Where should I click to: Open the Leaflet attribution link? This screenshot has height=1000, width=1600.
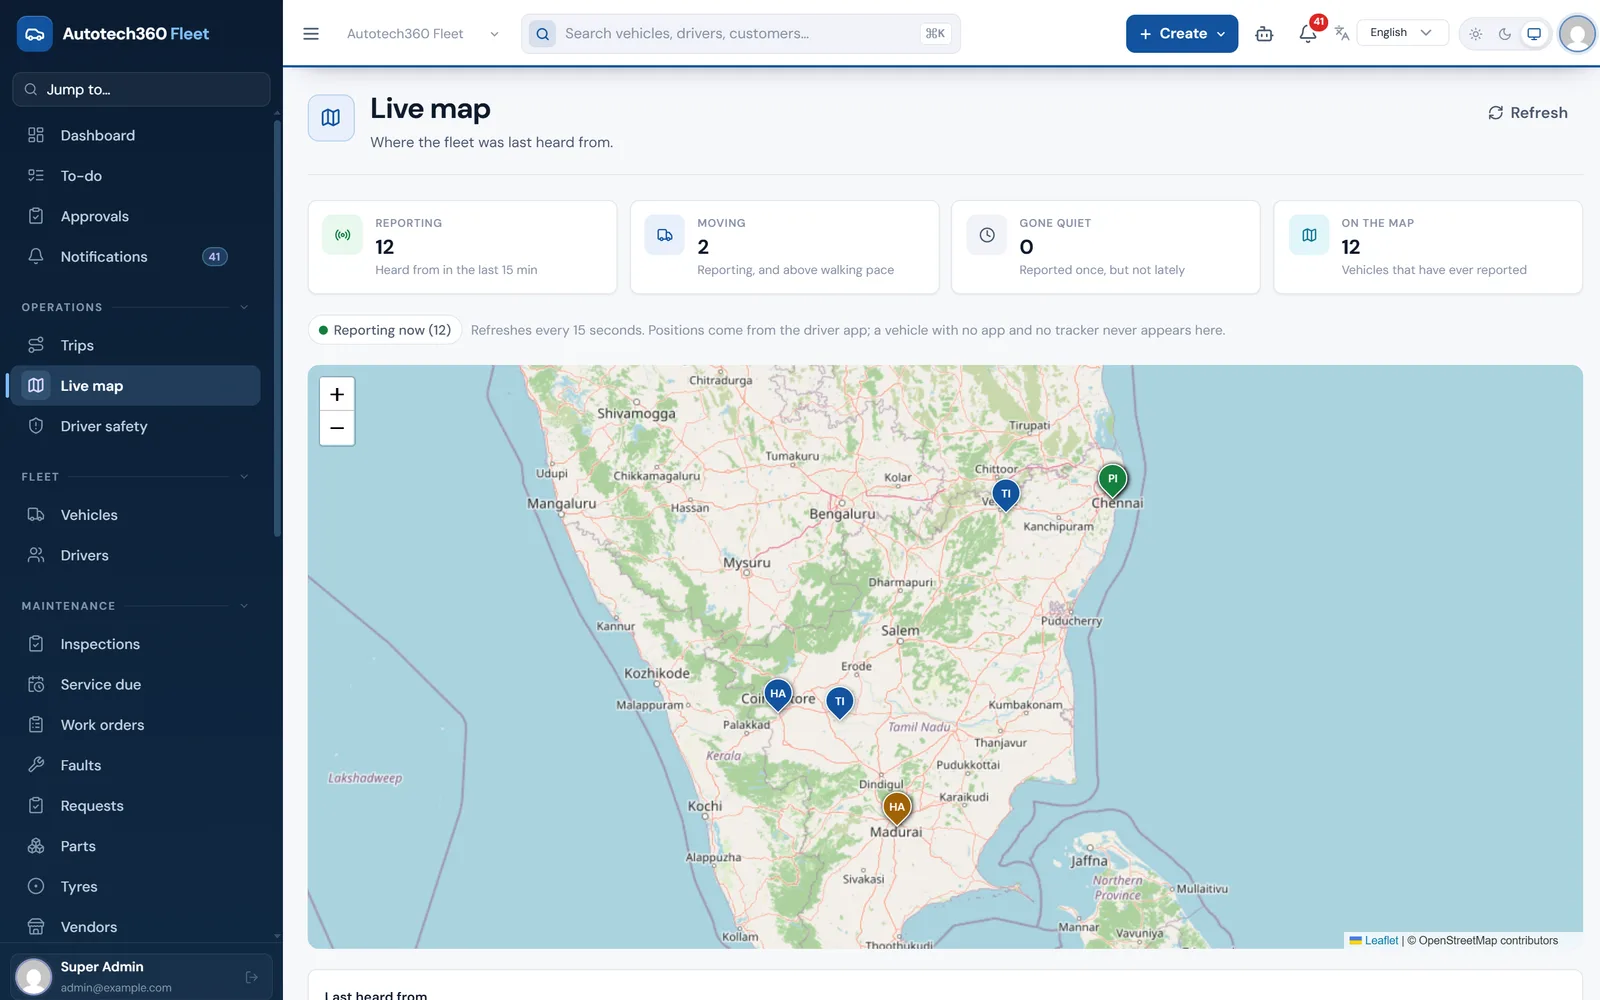(x=1381, y=941)
